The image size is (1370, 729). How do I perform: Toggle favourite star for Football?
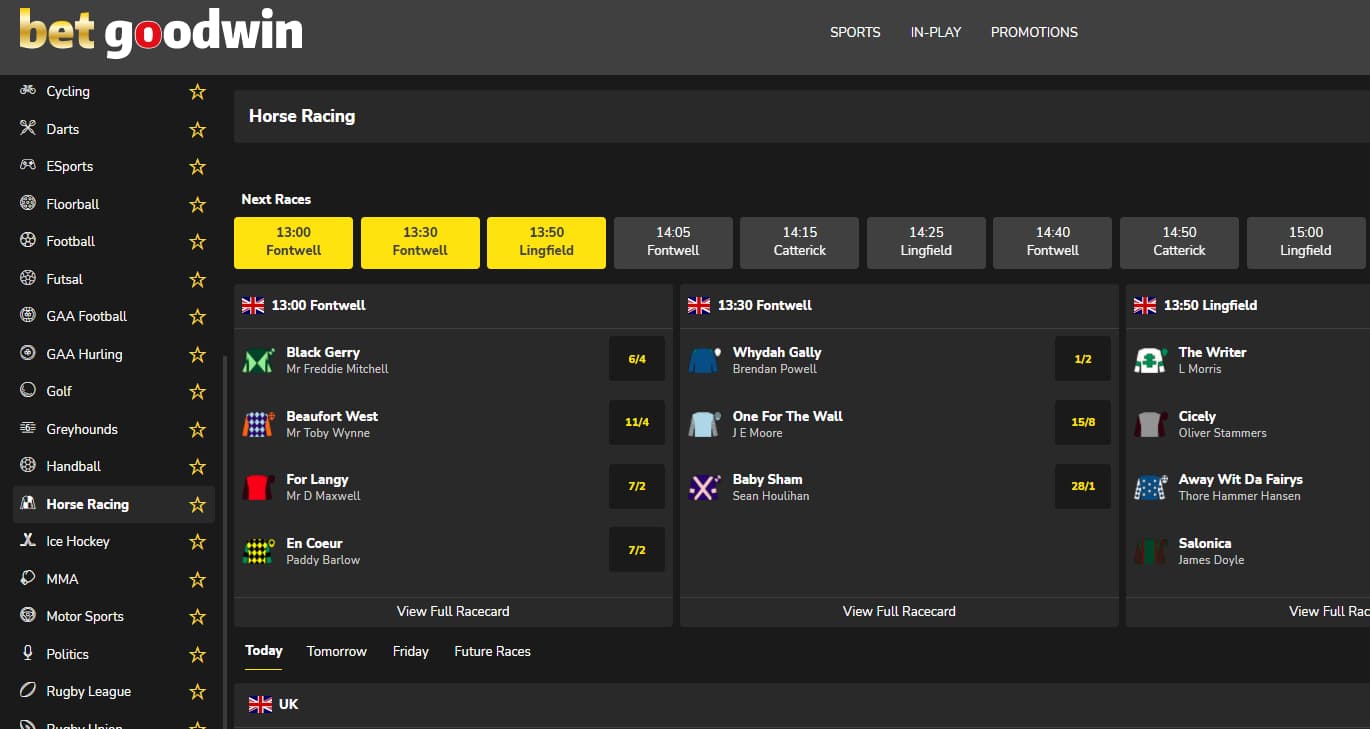(x=197, y=242)
